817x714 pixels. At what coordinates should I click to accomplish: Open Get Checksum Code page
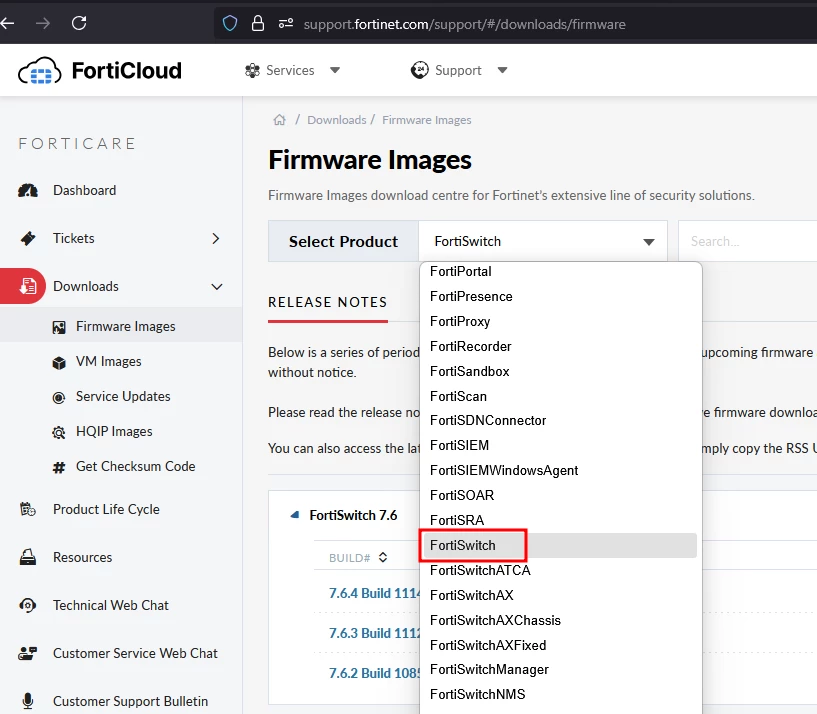(x=135, y=466)
